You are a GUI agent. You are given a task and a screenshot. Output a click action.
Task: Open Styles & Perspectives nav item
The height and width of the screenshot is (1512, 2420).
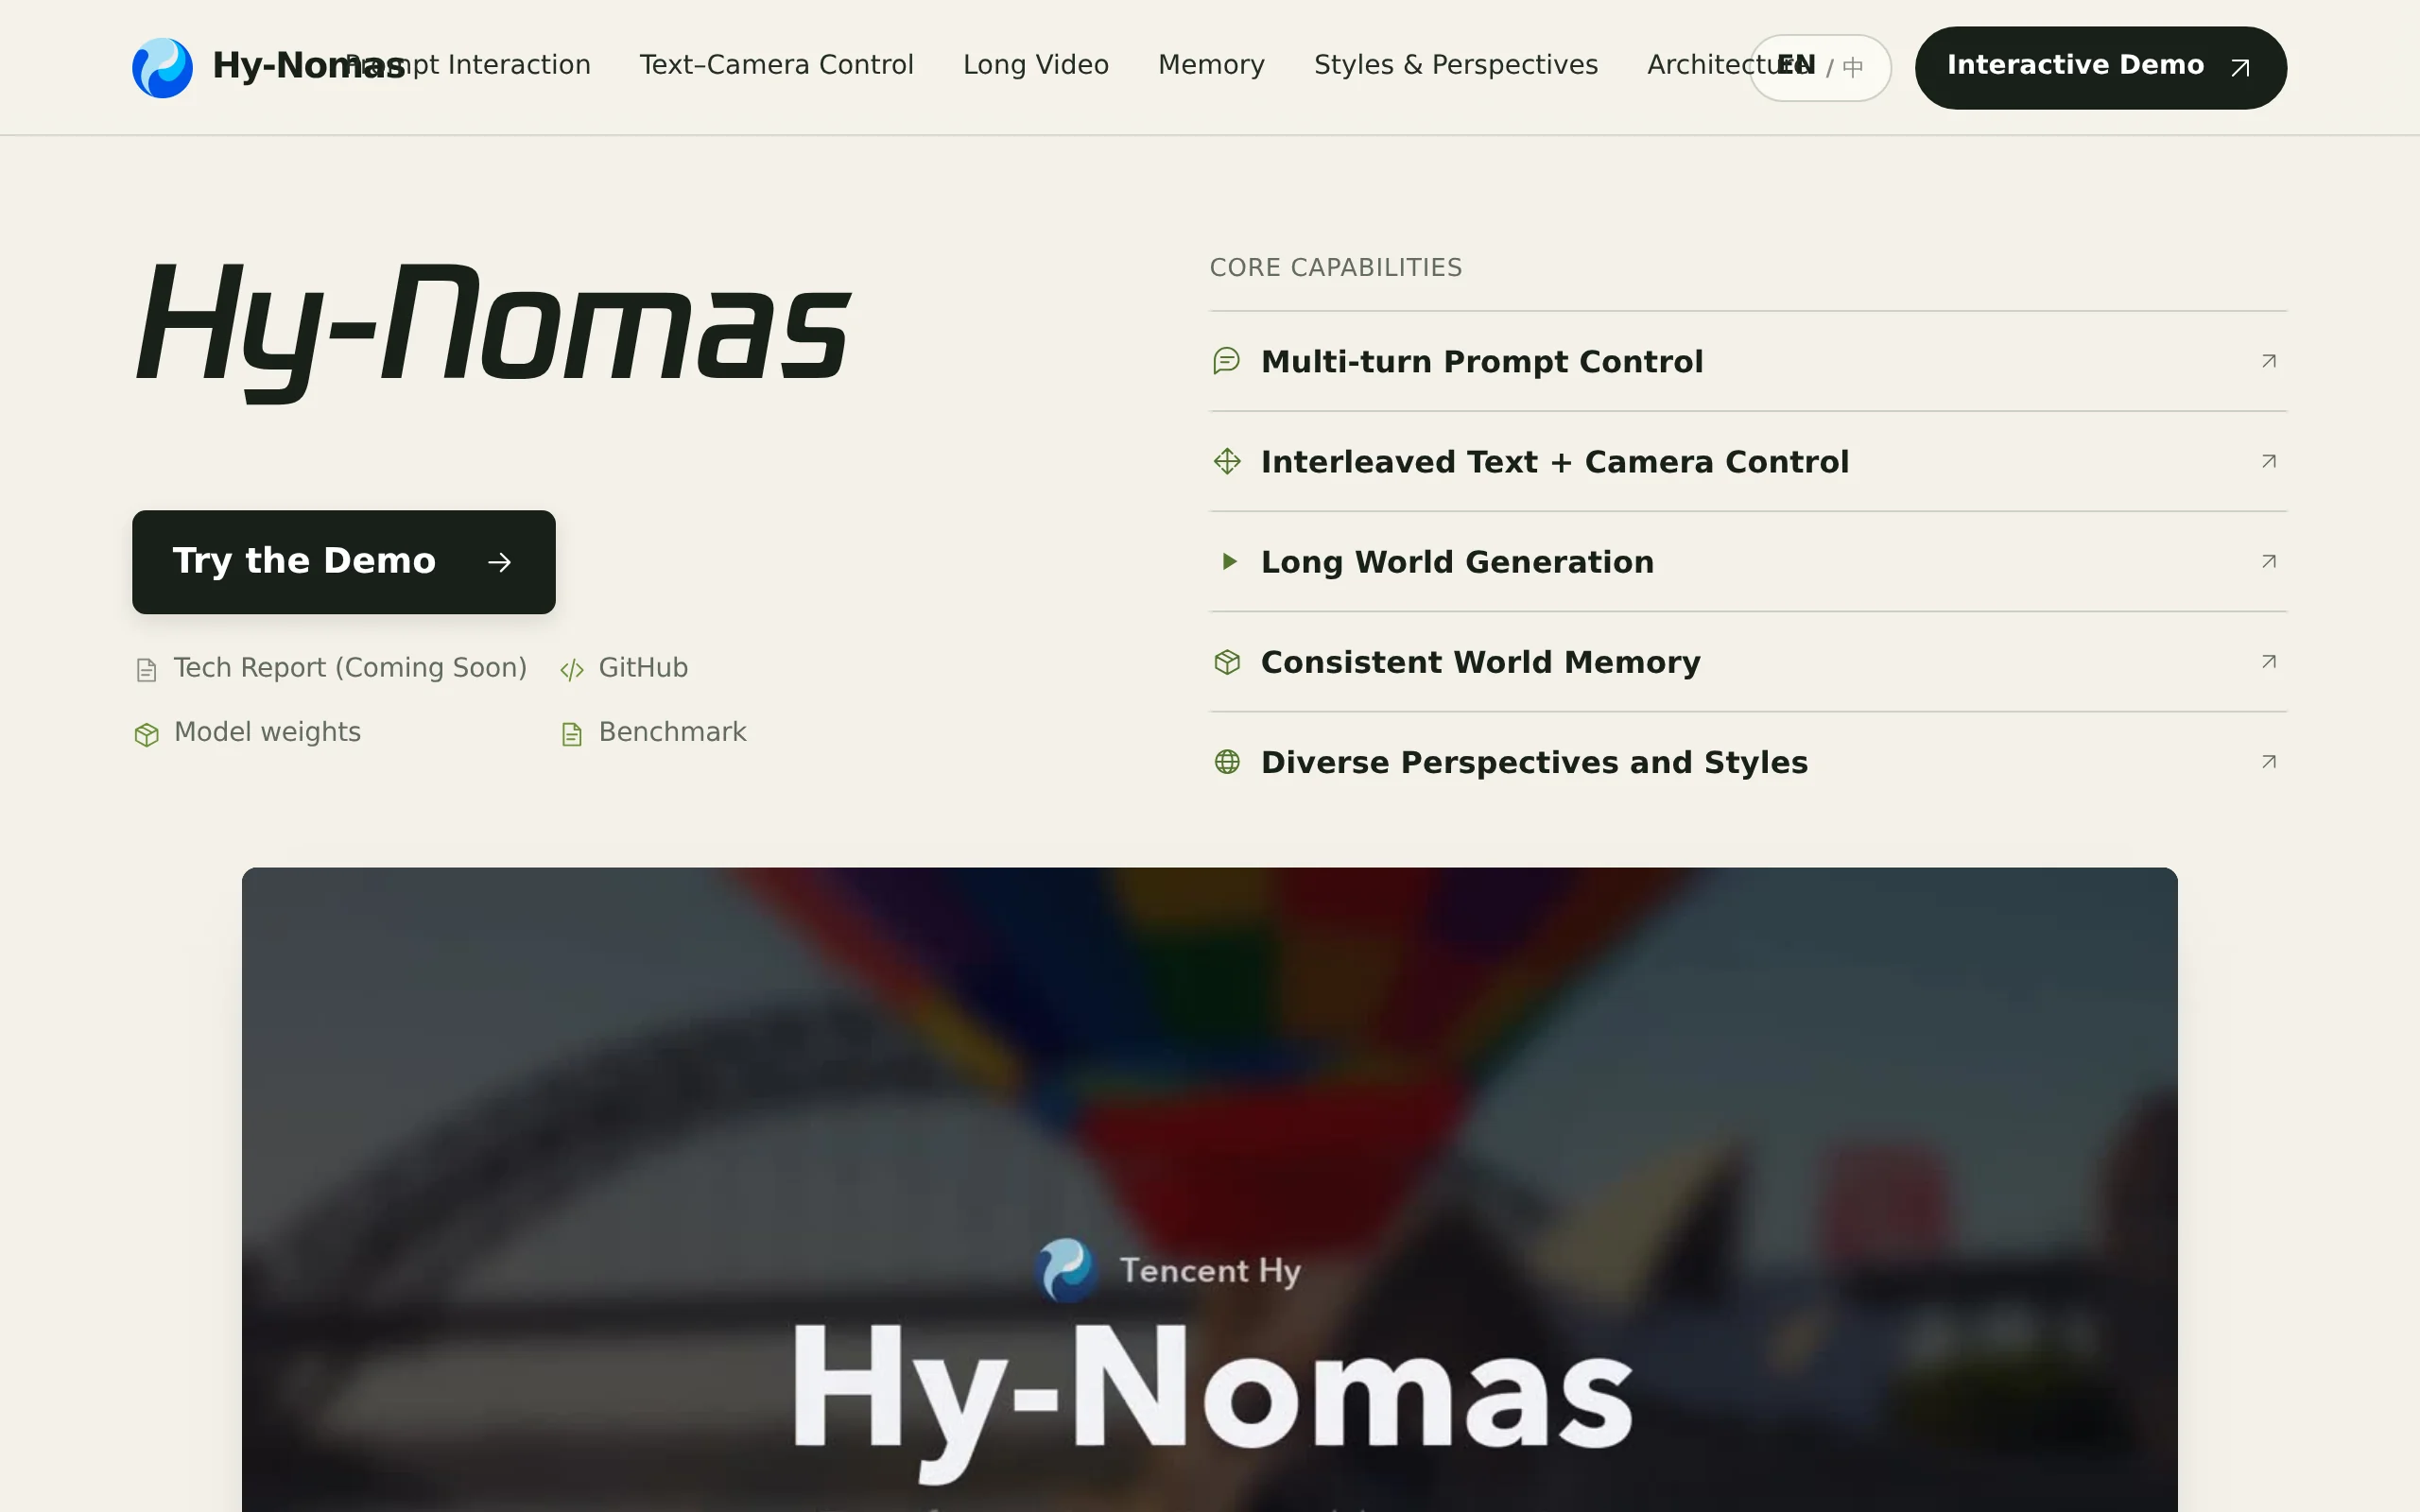click(1455, 65)
